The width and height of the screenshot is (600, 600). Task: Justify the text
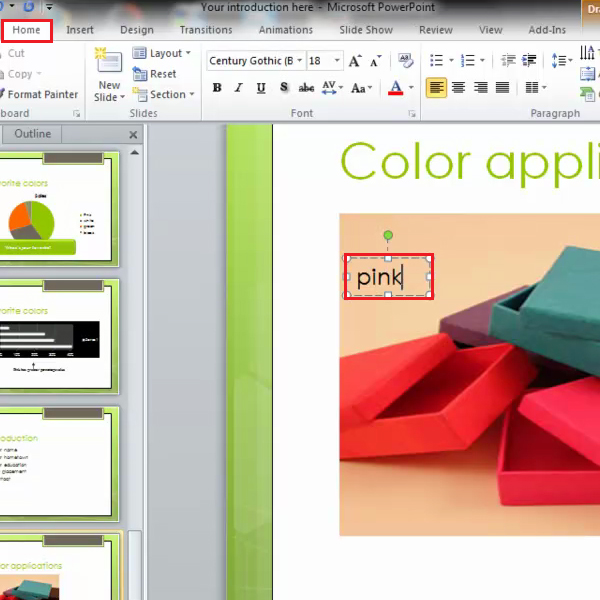pos(502,88)
